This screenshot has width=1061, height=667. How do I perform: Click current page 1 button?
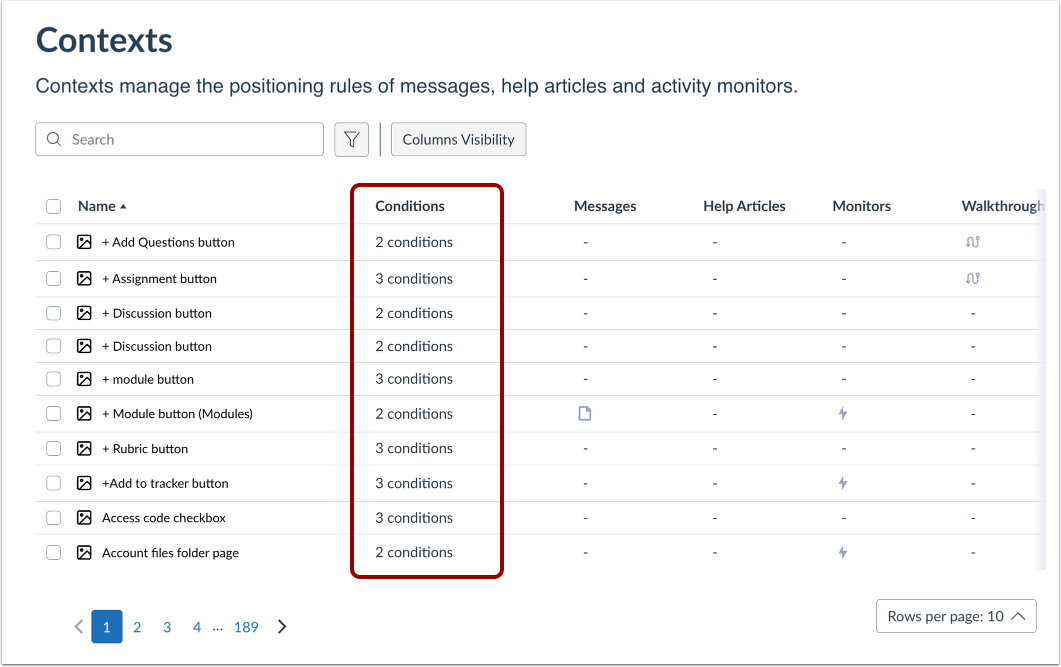click(107, 626)
